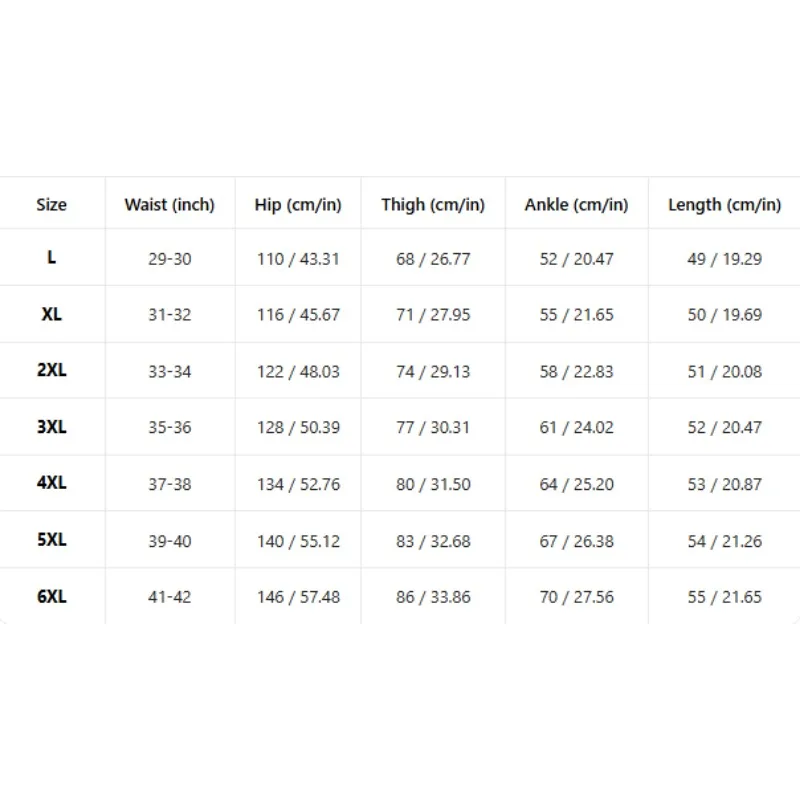
Task: Select the Thigh (cm/in) column header
Action: coord(433,205)
